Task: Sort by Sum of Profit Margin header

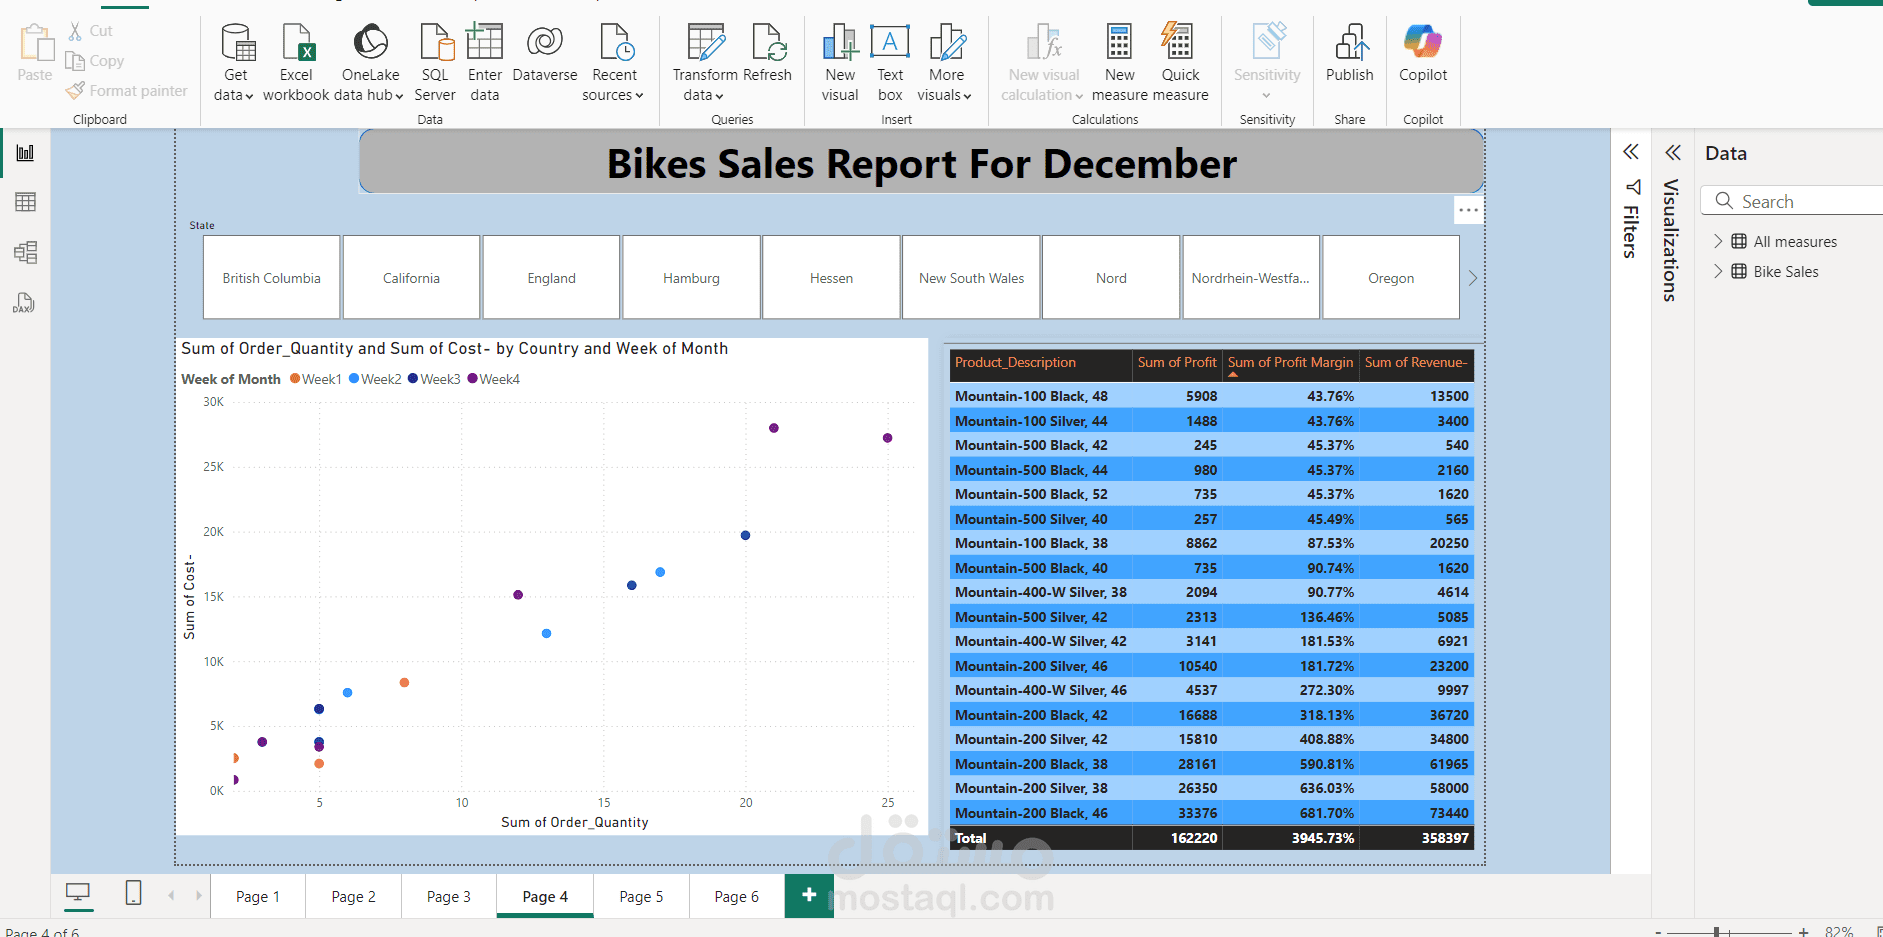Action: tap(1290, 363)
